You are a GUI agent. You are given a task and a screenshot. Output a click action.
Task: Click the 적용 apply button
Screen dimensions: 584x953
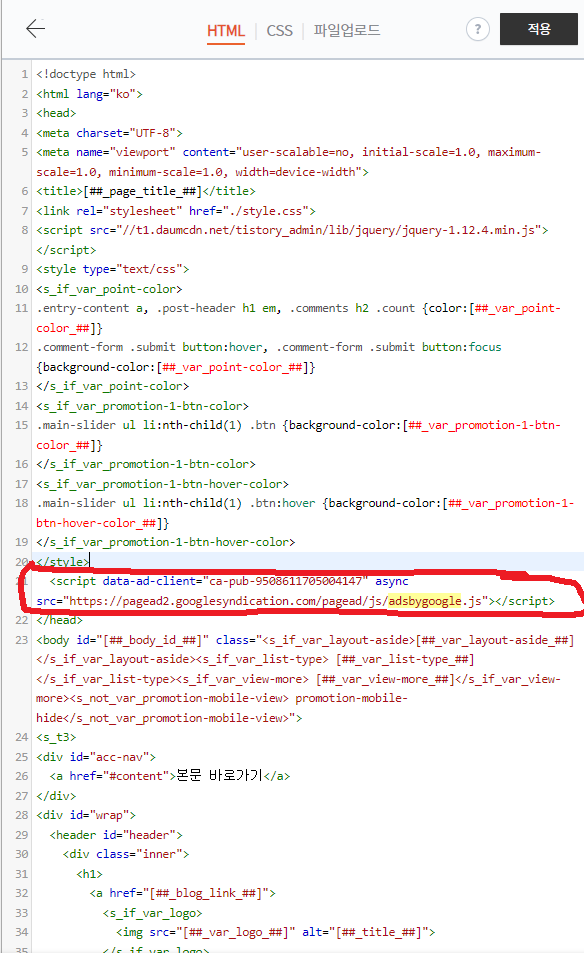tap(538, 29)
